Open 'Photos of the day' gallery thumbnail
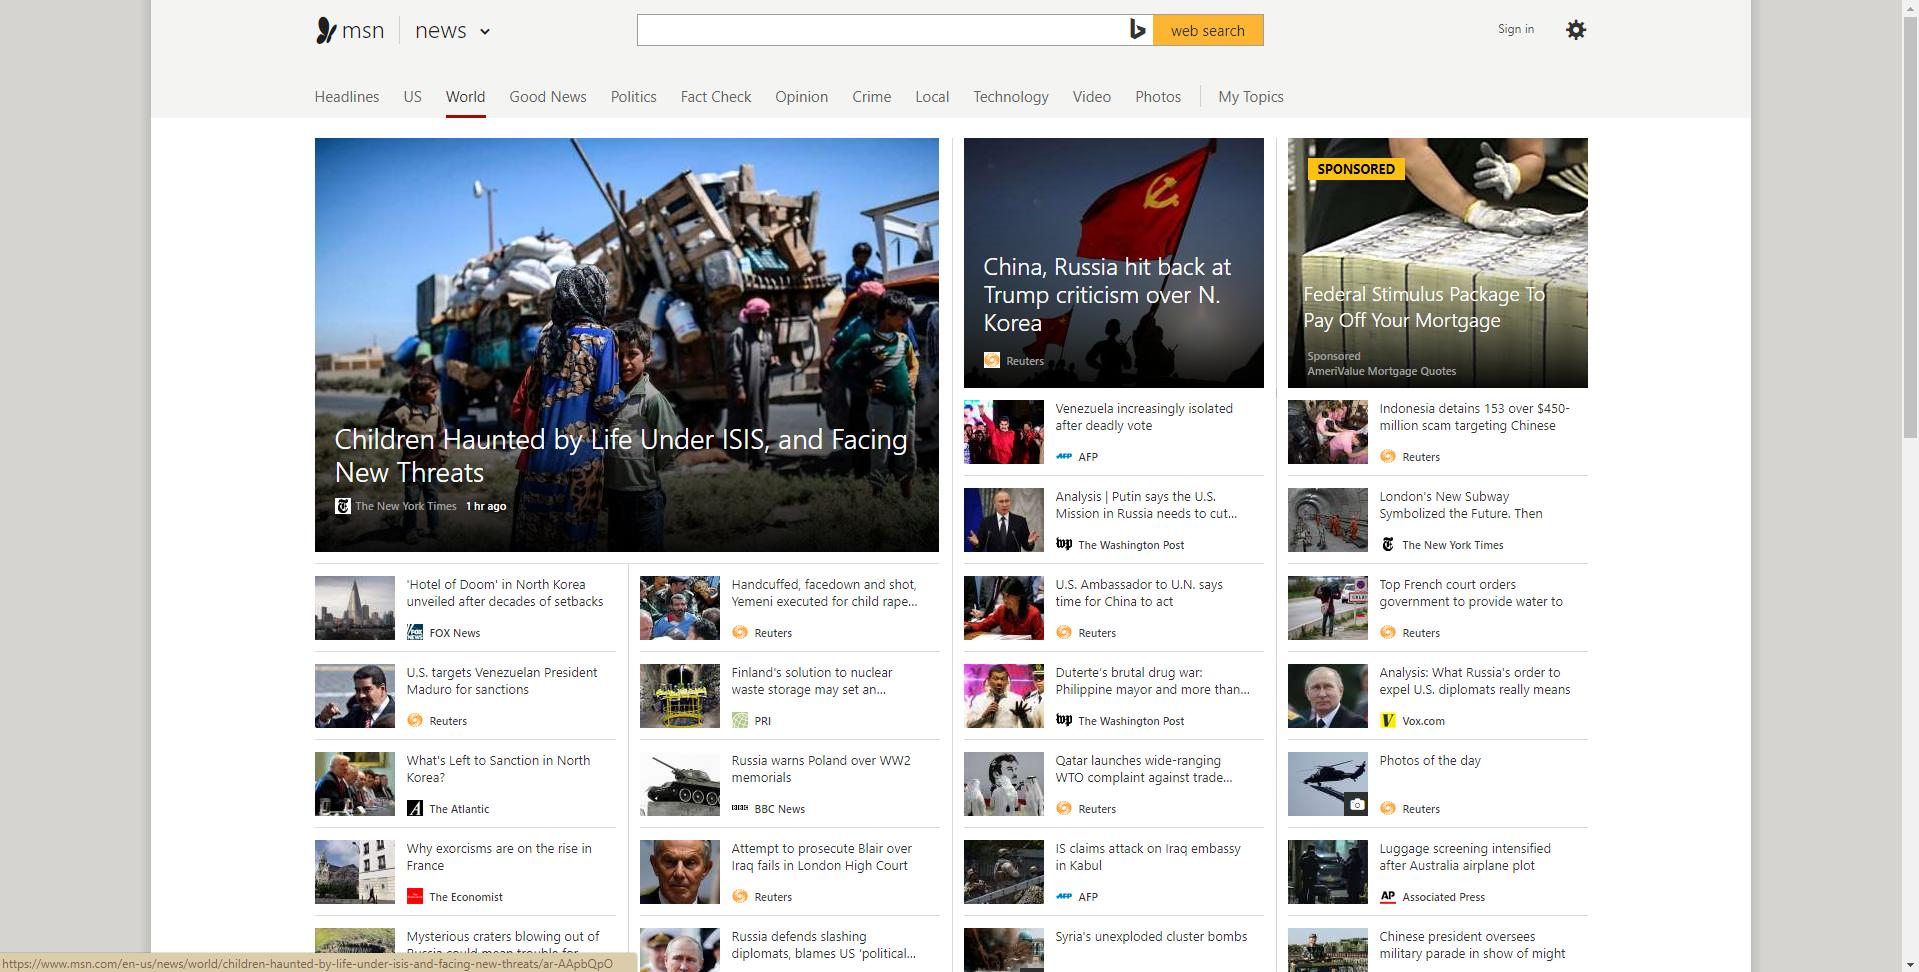The height and width of the screenshot is (972, 1919). 1328,784
